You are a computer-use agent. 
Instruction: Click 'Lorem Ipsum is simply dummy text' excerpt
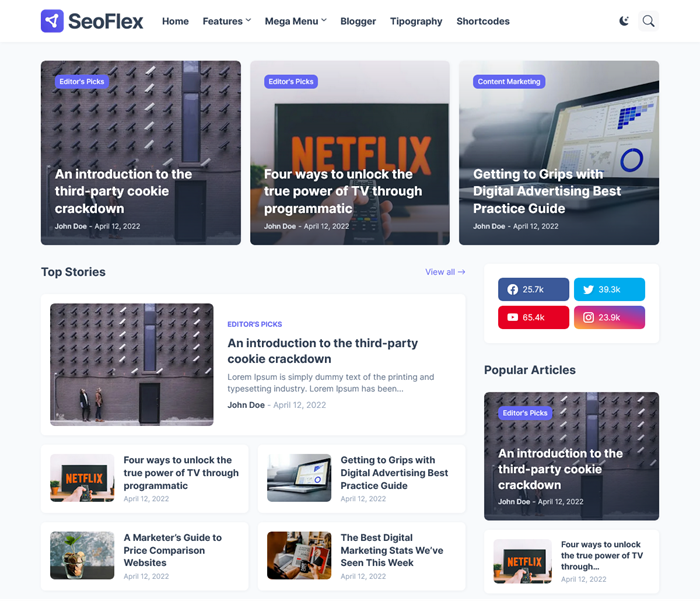[x=330, y=383]
